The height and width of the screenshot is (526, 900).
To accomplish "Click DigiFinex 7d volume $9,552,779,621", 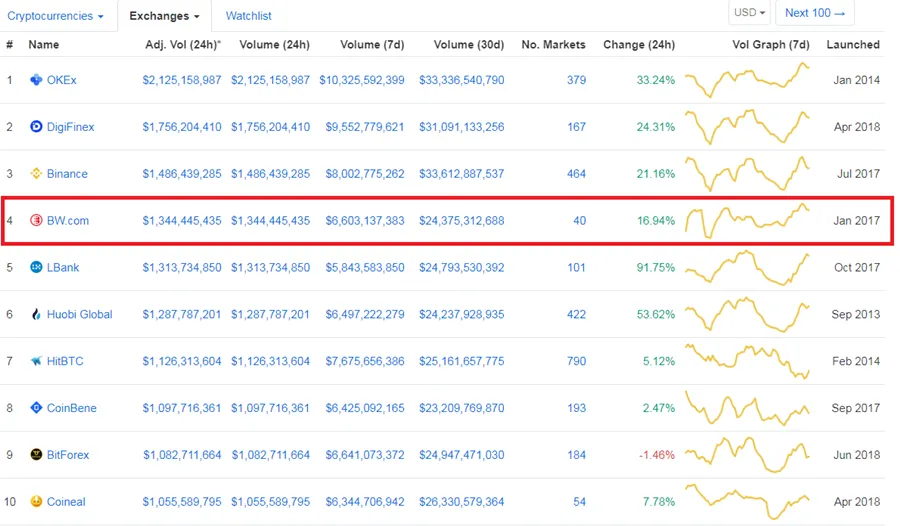I will coord(365,127).
